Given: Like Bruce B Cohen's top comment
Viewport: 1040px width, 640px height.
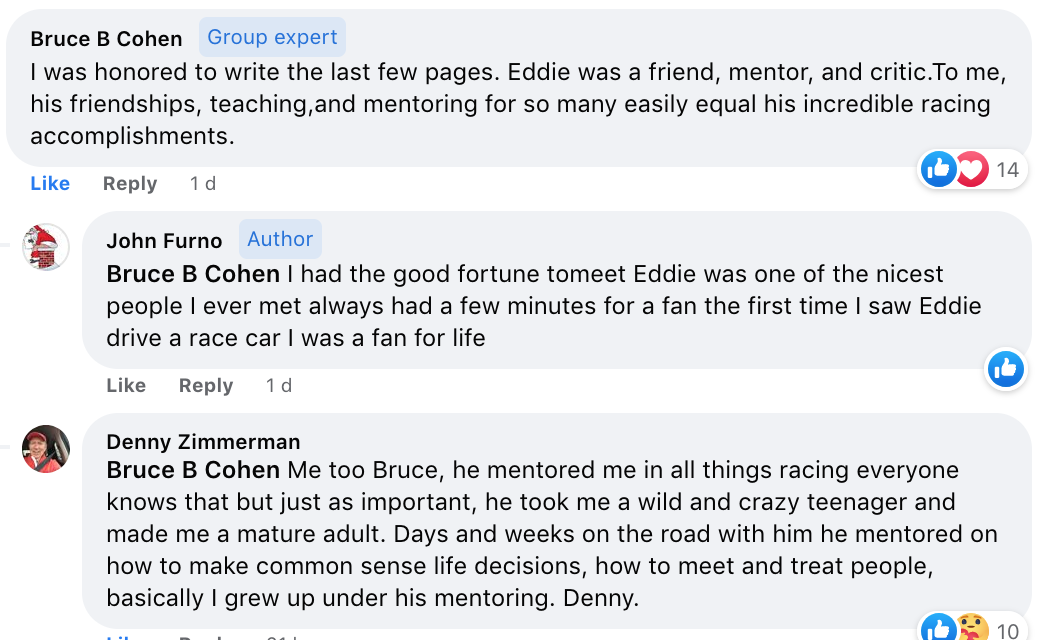Looking at the screenshot, I should click(50, 183).
